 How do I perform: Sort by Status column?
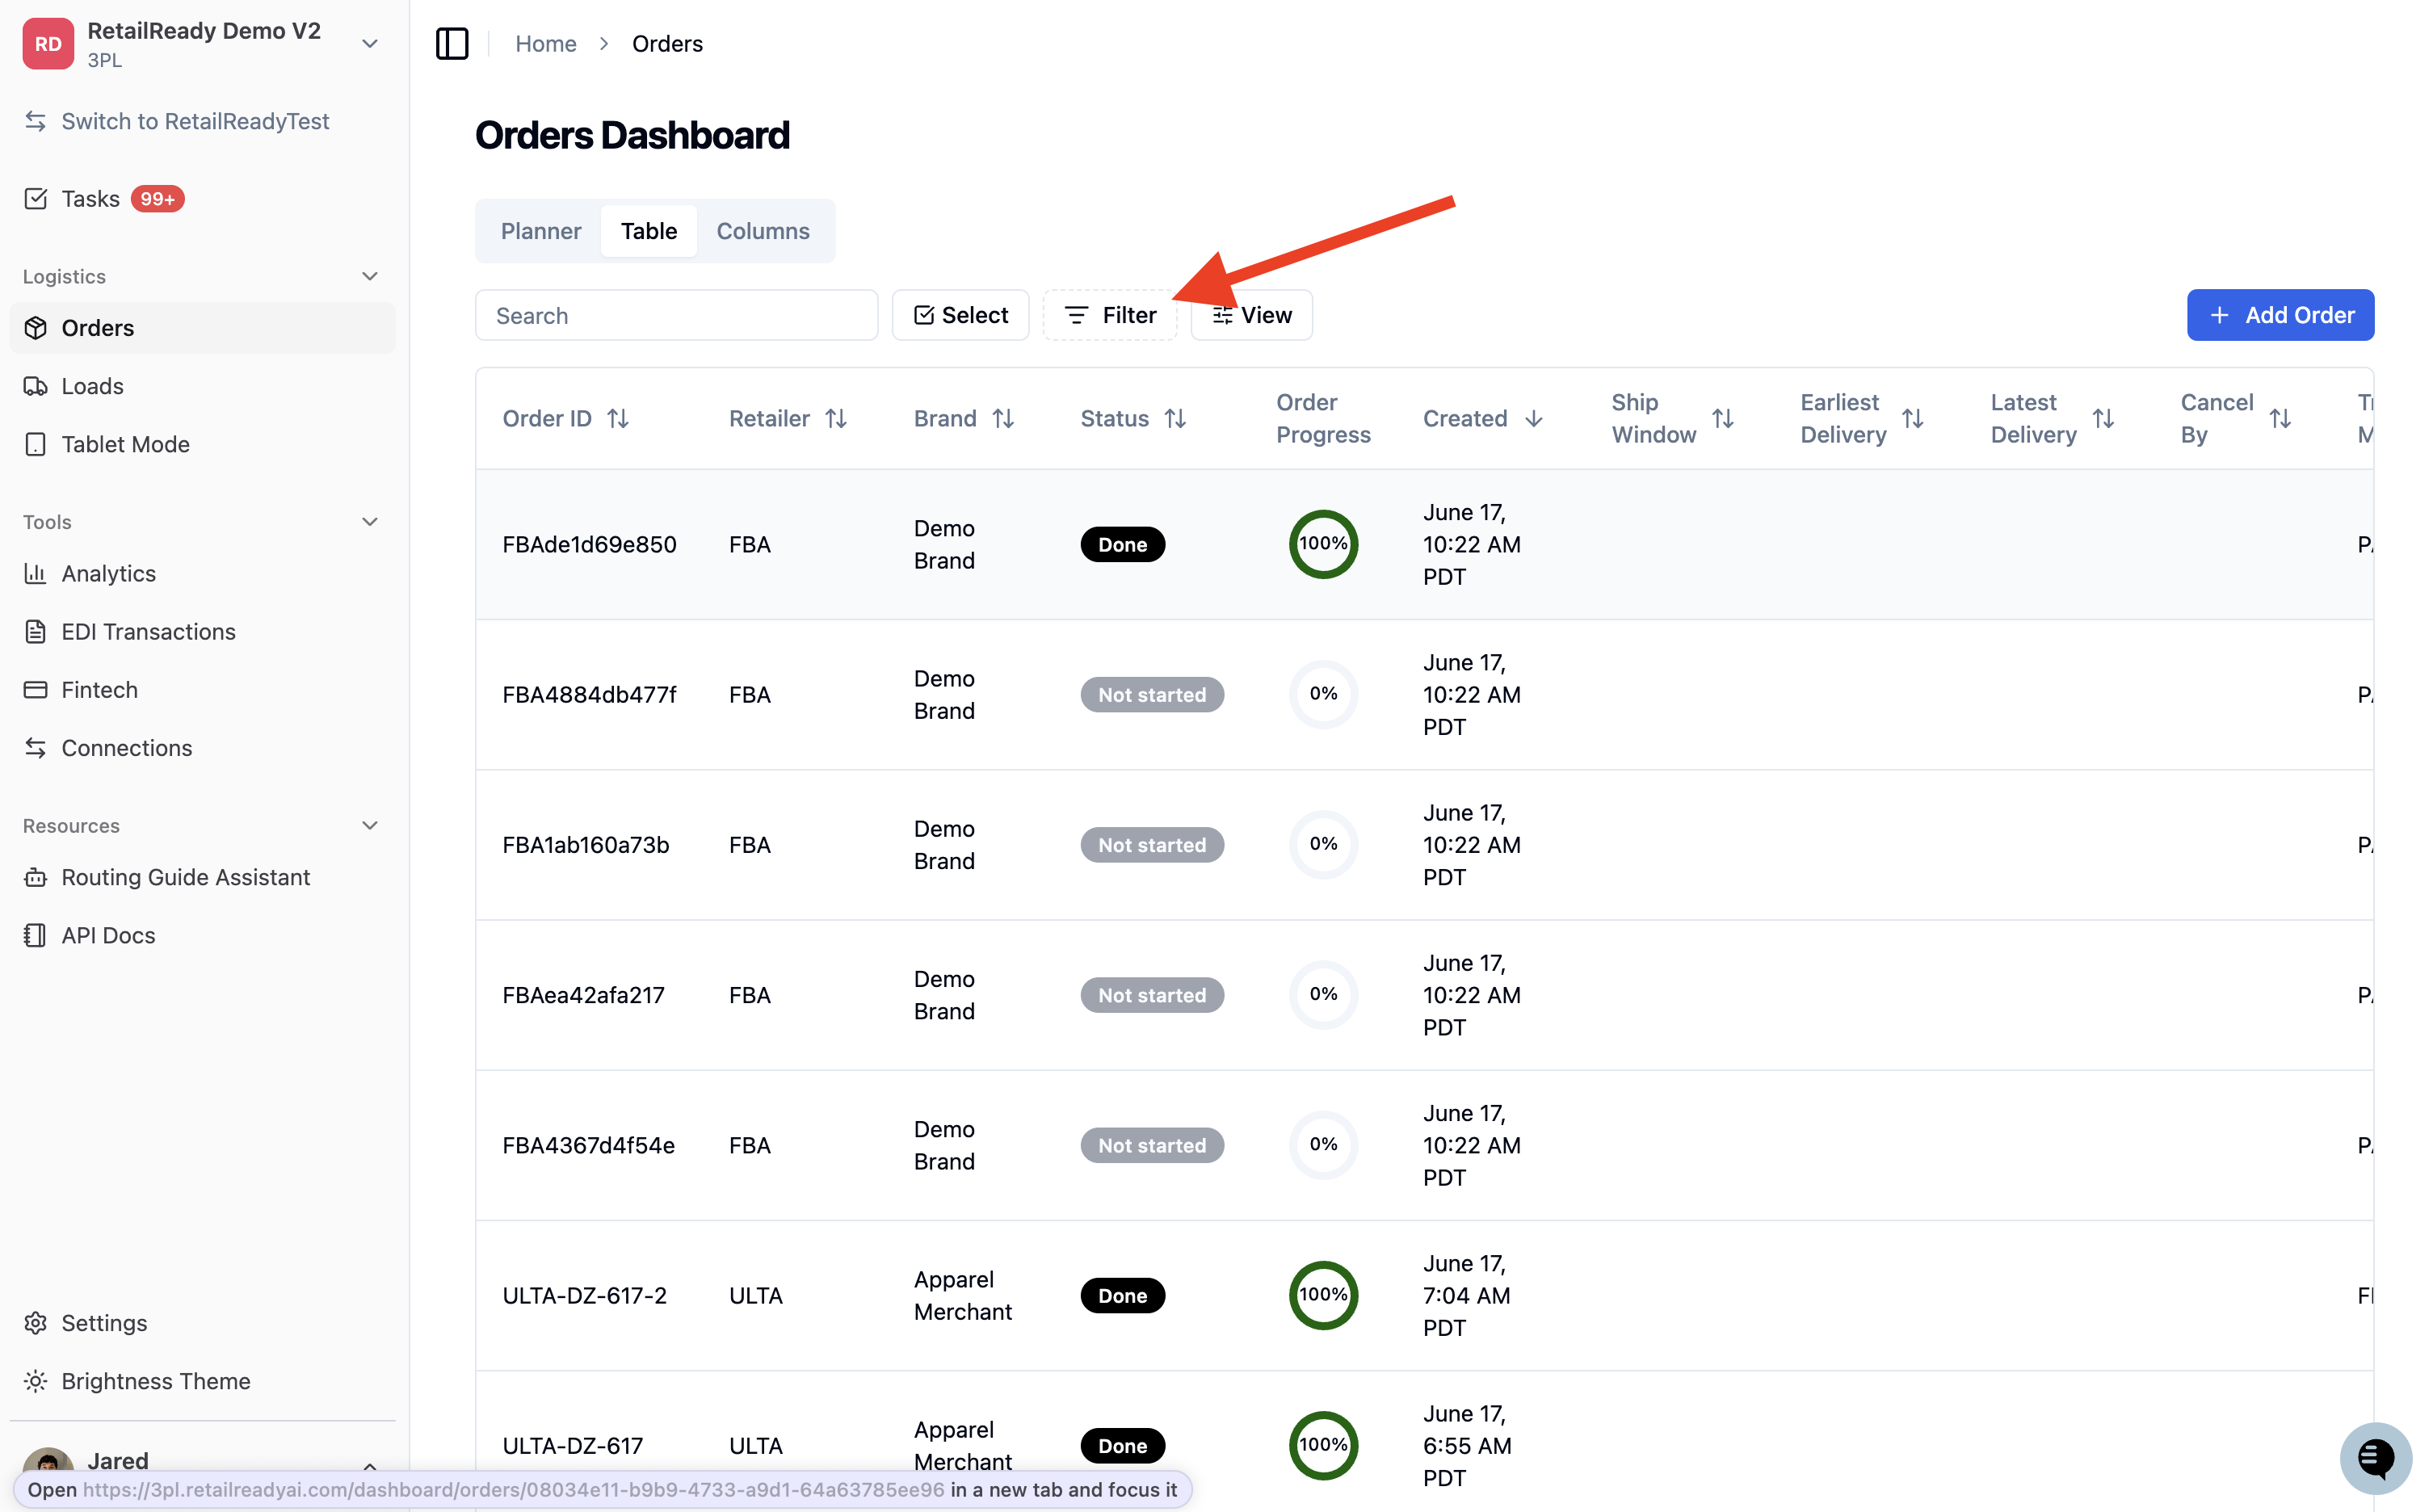point(1175,419)
